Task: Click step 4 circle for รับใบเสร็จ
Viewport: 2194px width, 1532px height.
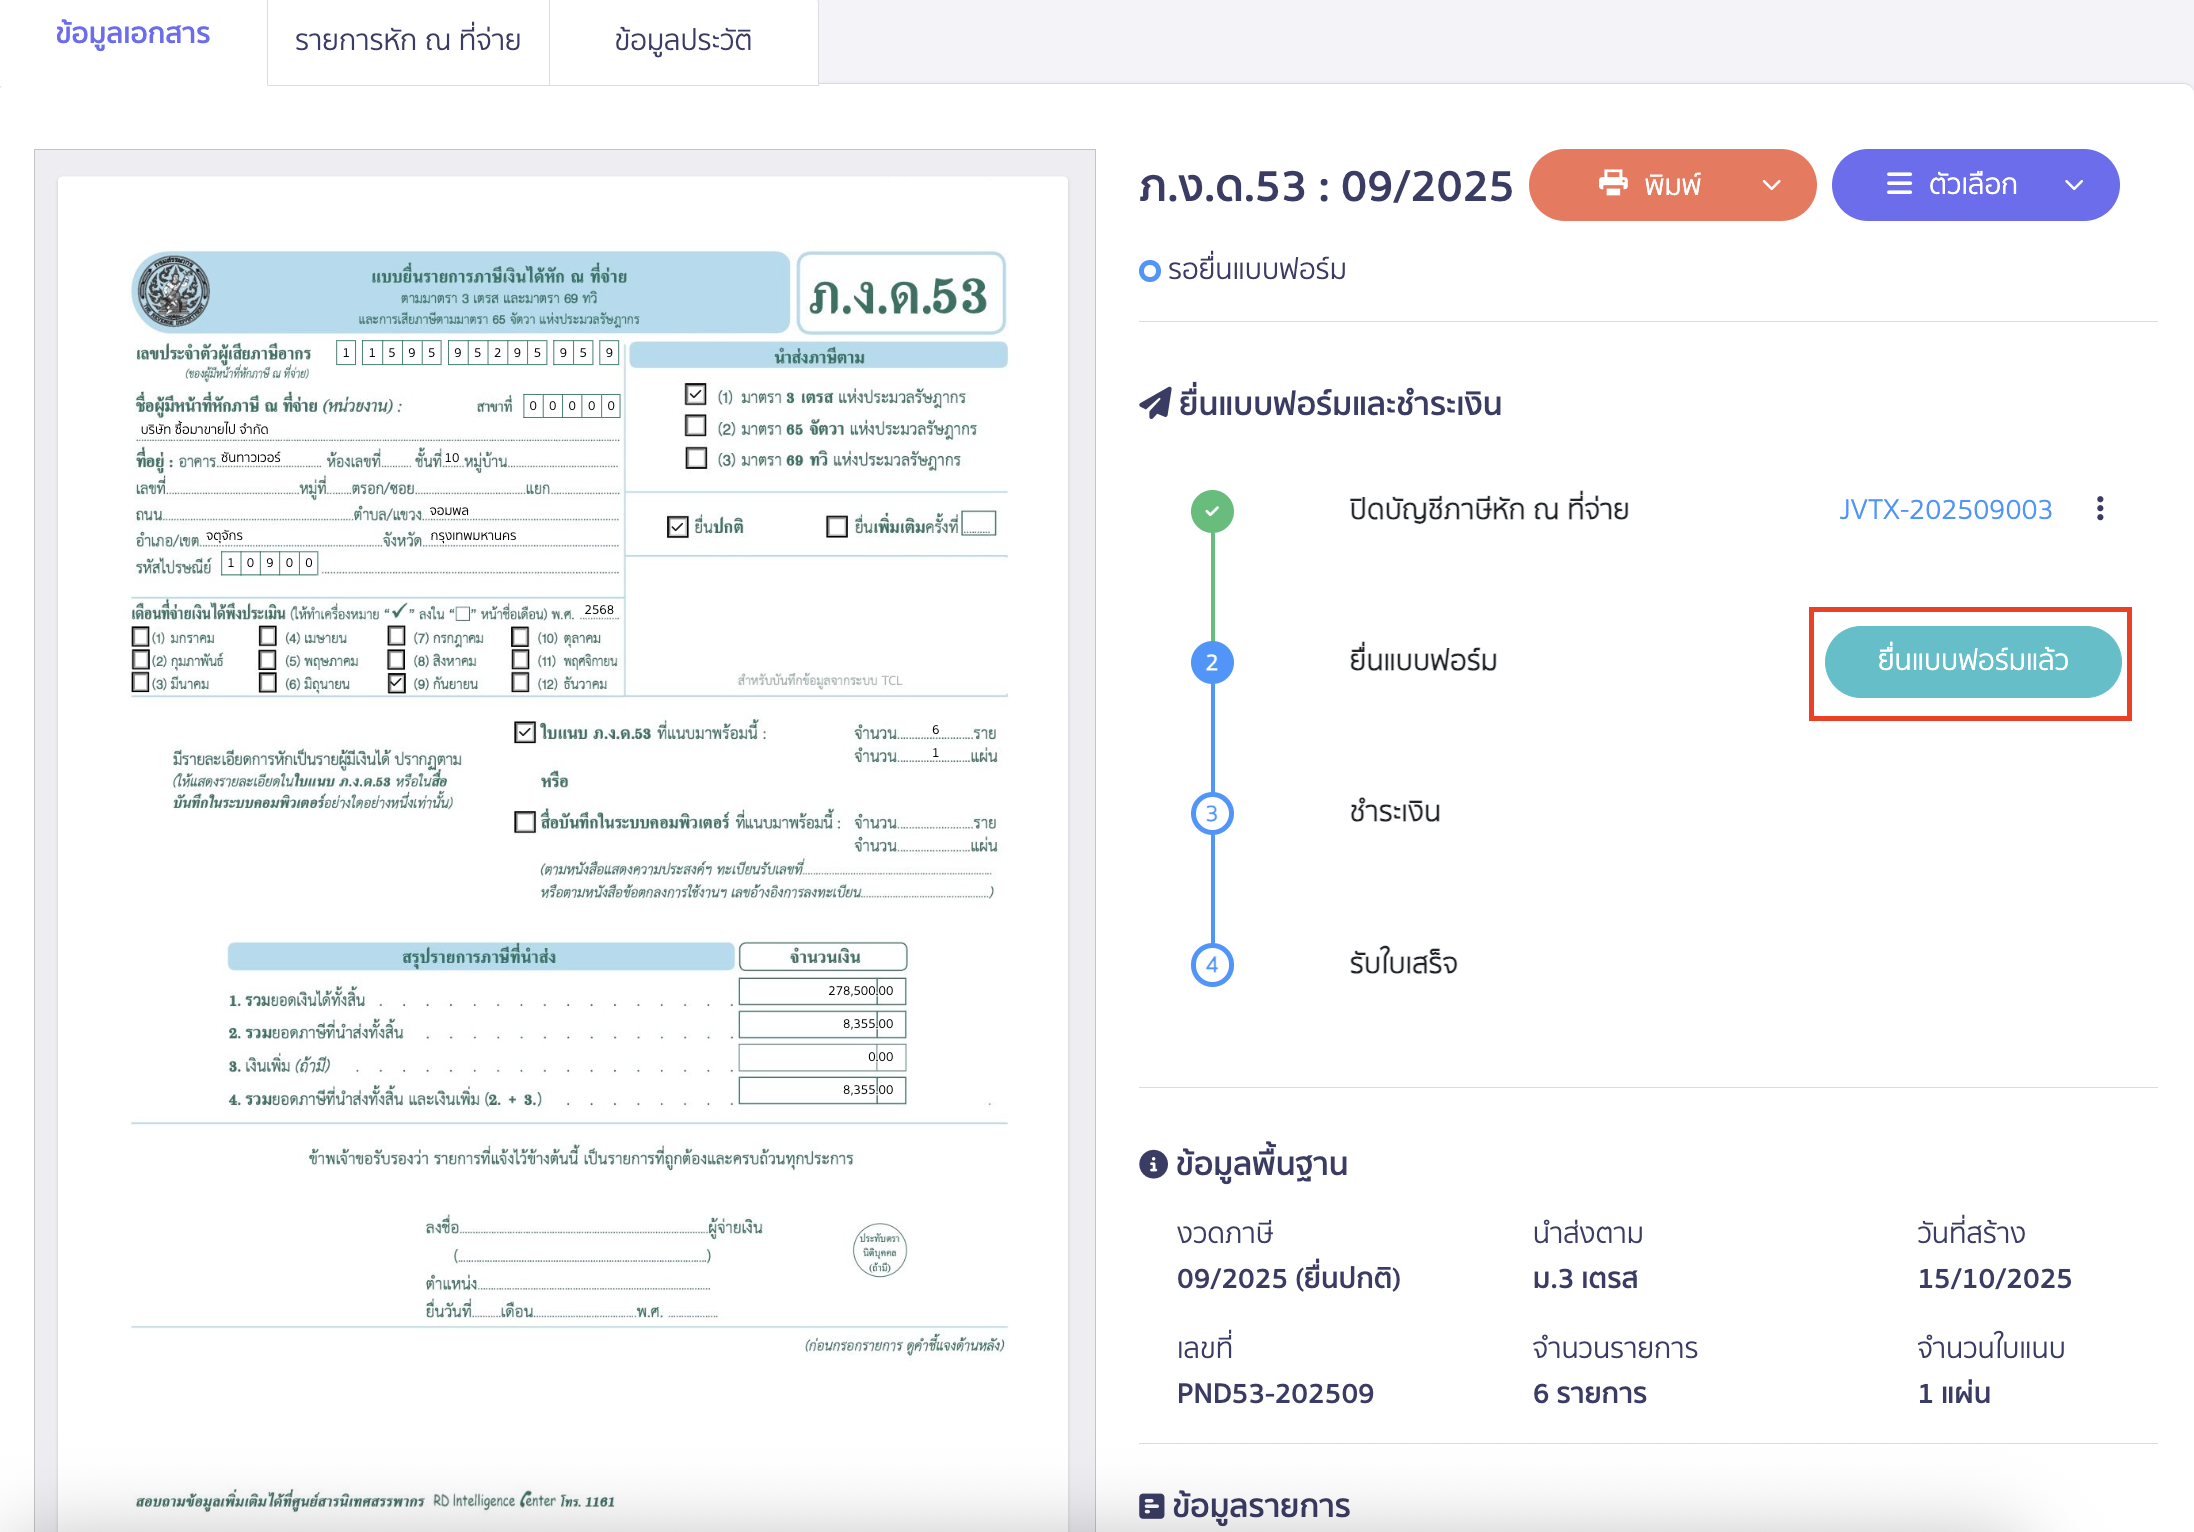Action: coord(1212,965)
